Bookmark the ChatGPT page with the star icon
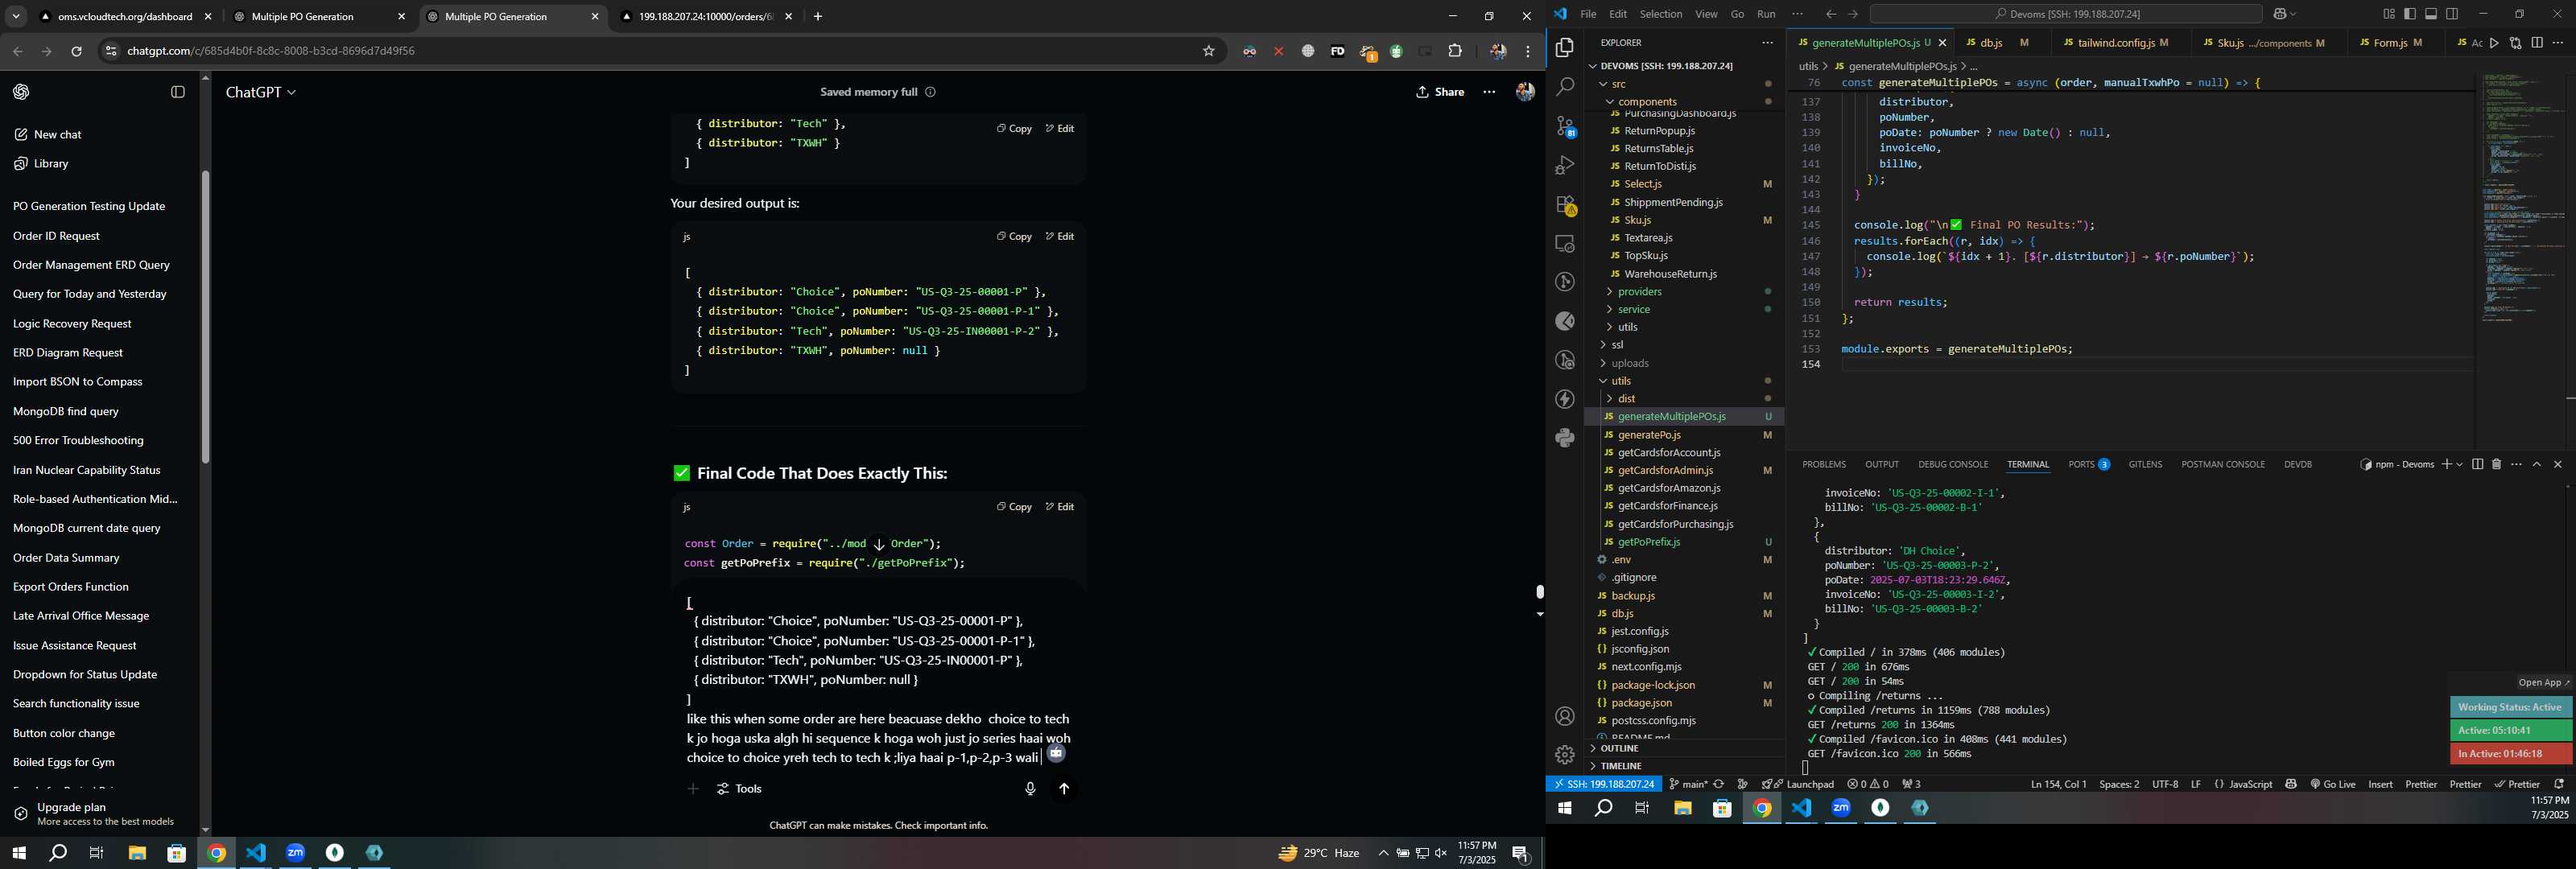 (1208, 51)
